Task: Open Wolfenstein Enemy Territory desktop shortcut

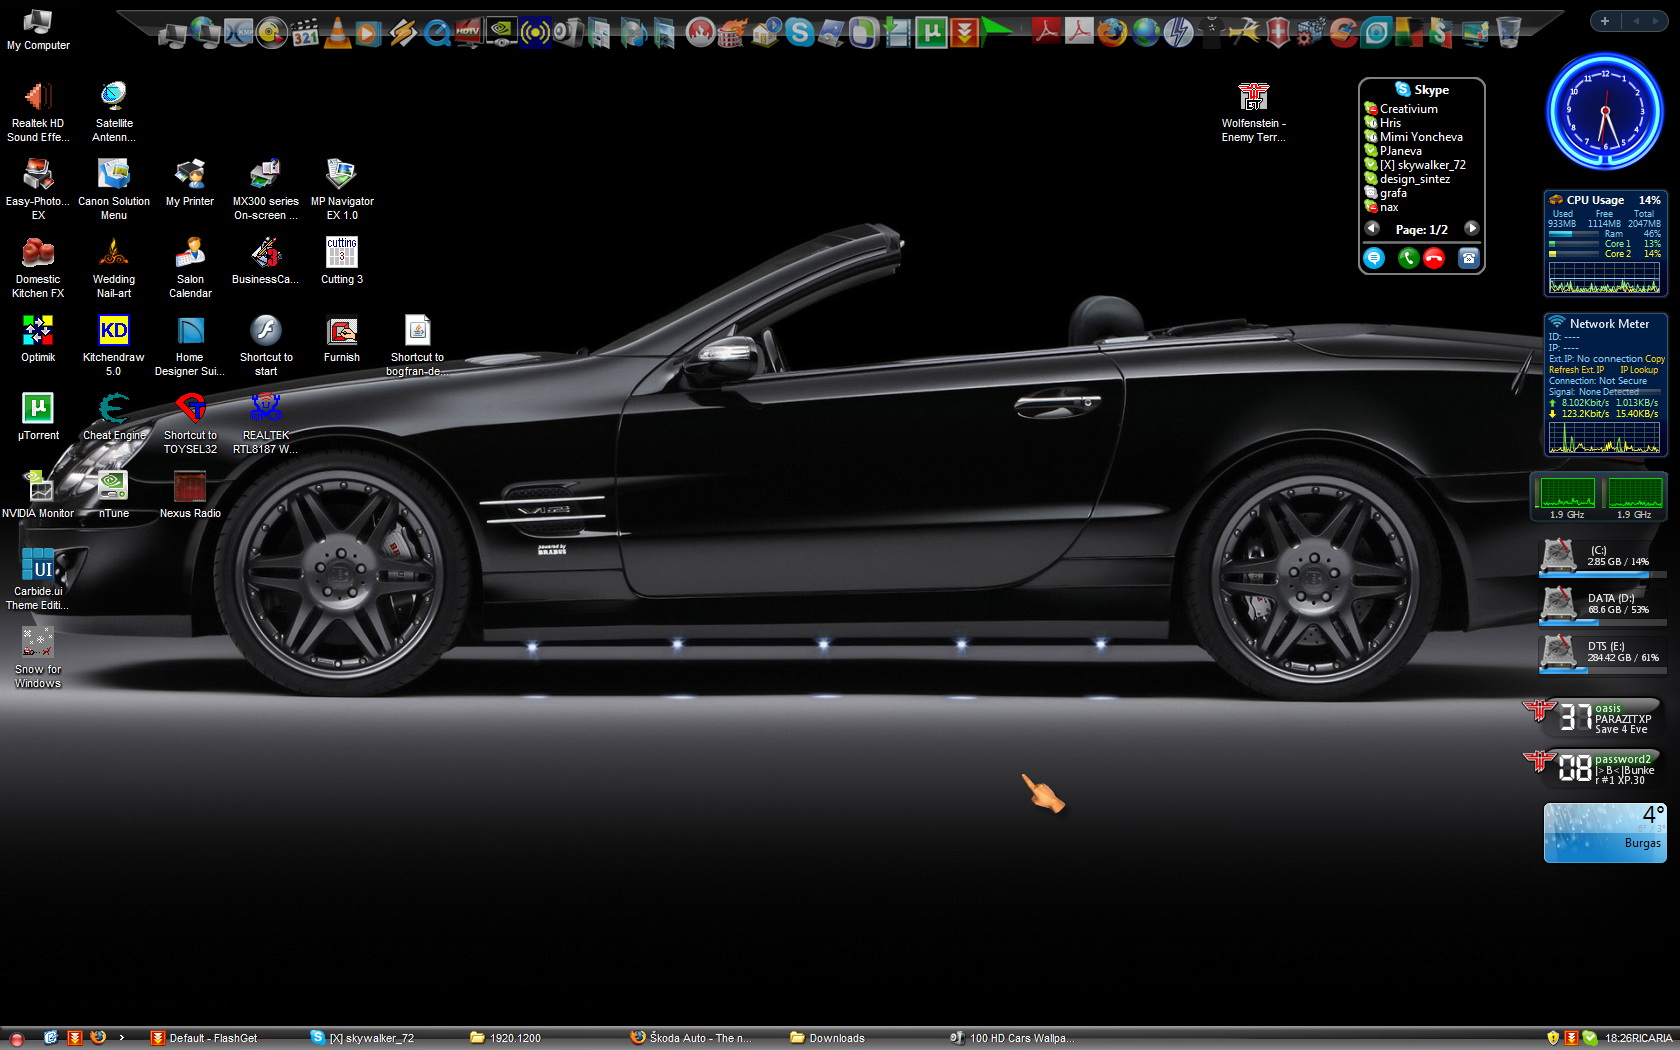Action: (x=1253, y=98)
